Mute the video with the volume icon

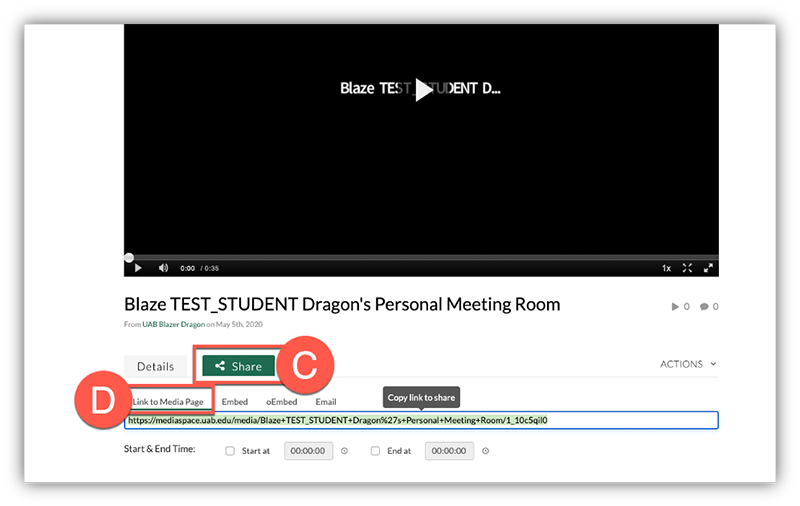163,268
